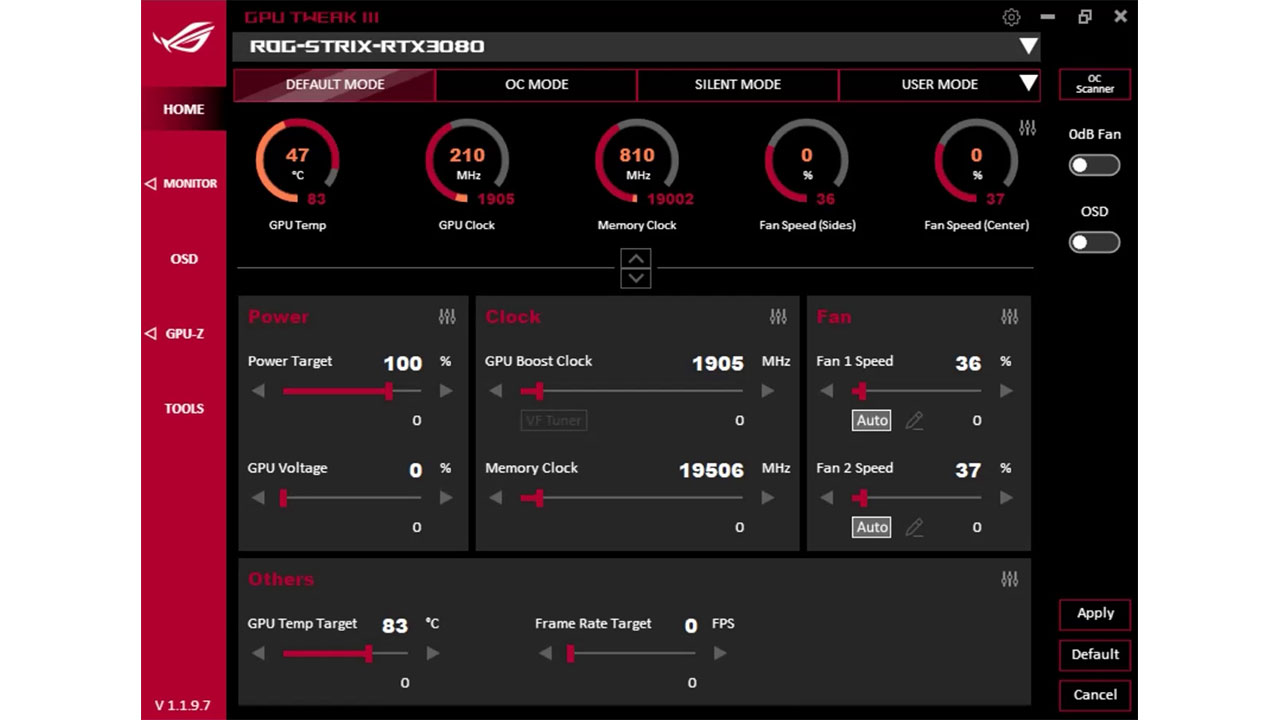Click the Frame Rate Target slider handle

coord(570,653)
